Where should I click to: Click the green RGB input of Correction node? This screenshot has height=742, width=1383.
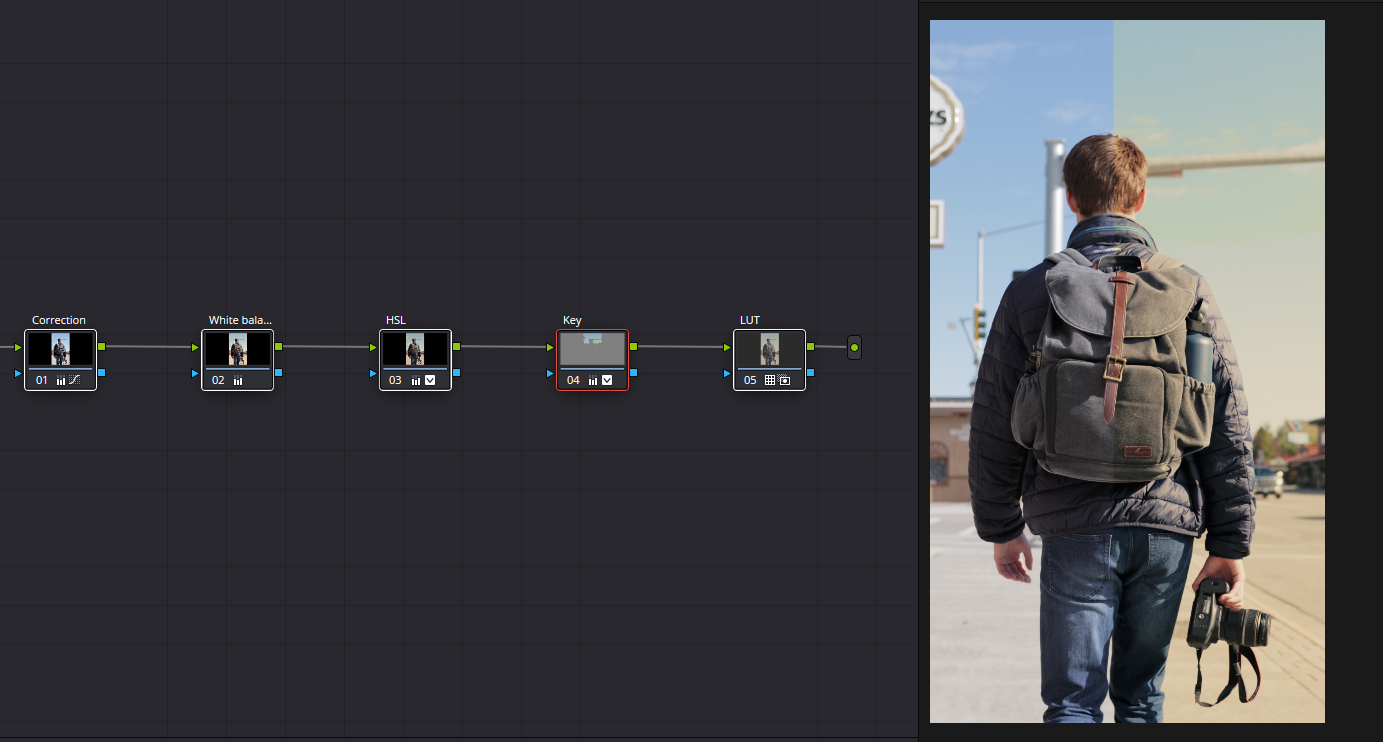(18, 347)
